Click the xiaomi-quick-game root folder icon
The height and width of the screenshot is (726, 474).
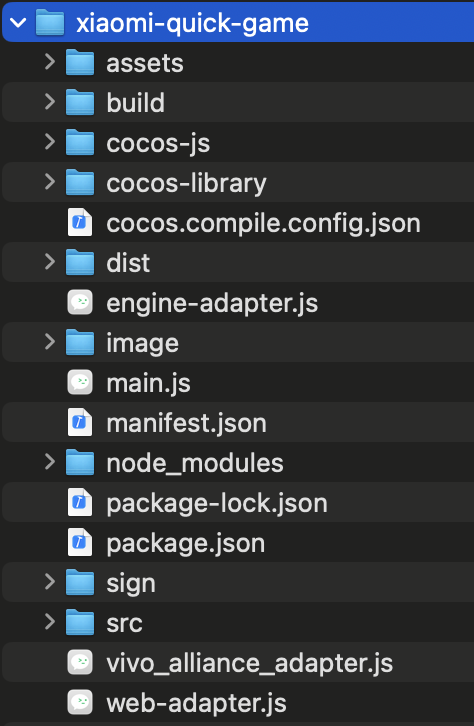pyautogui.click(x=50, y=22)
